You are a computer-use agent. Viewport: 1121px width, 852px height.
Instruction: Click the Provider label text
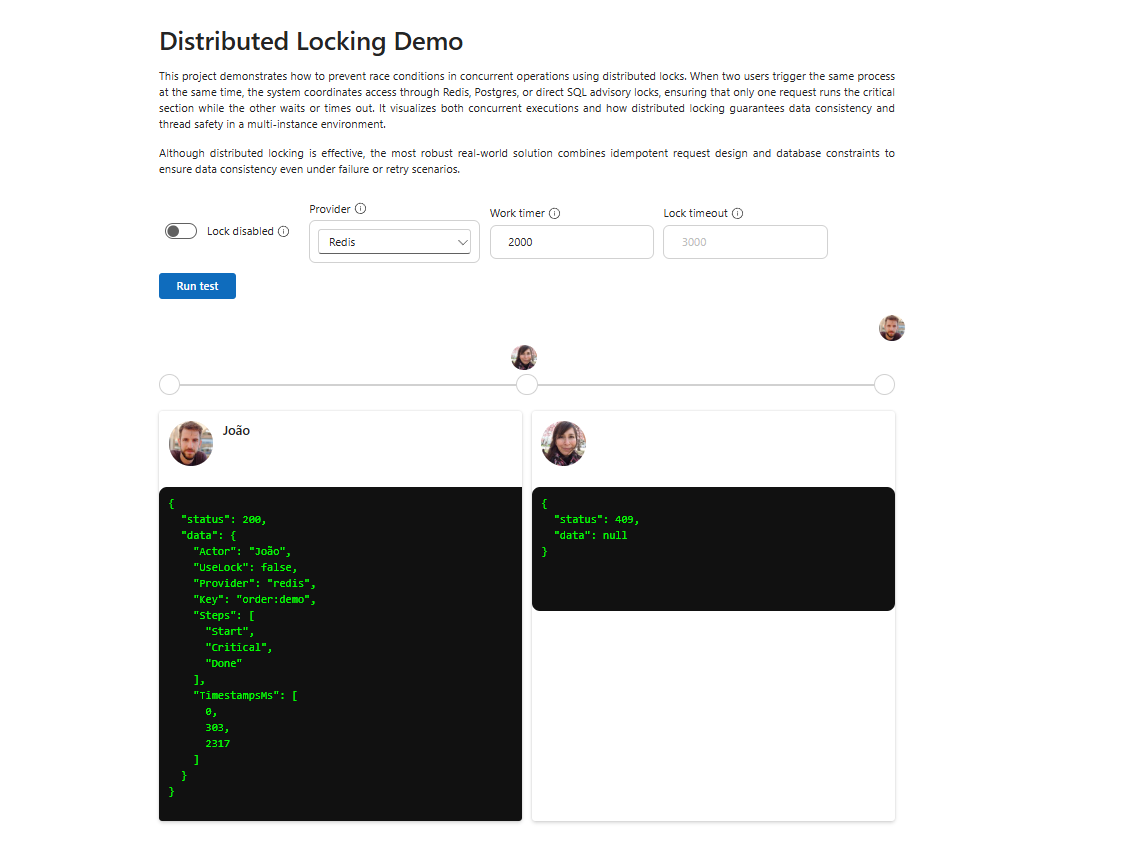[330, 209]
